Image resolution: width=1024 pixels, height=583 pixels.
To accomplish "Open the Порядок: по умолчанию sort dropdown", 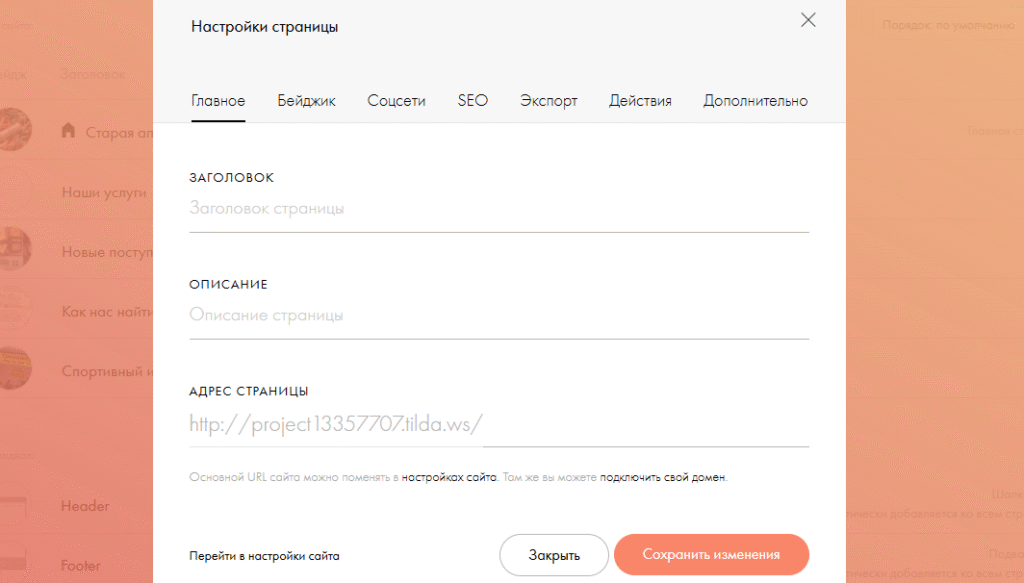I will click(x=947, y=24).
